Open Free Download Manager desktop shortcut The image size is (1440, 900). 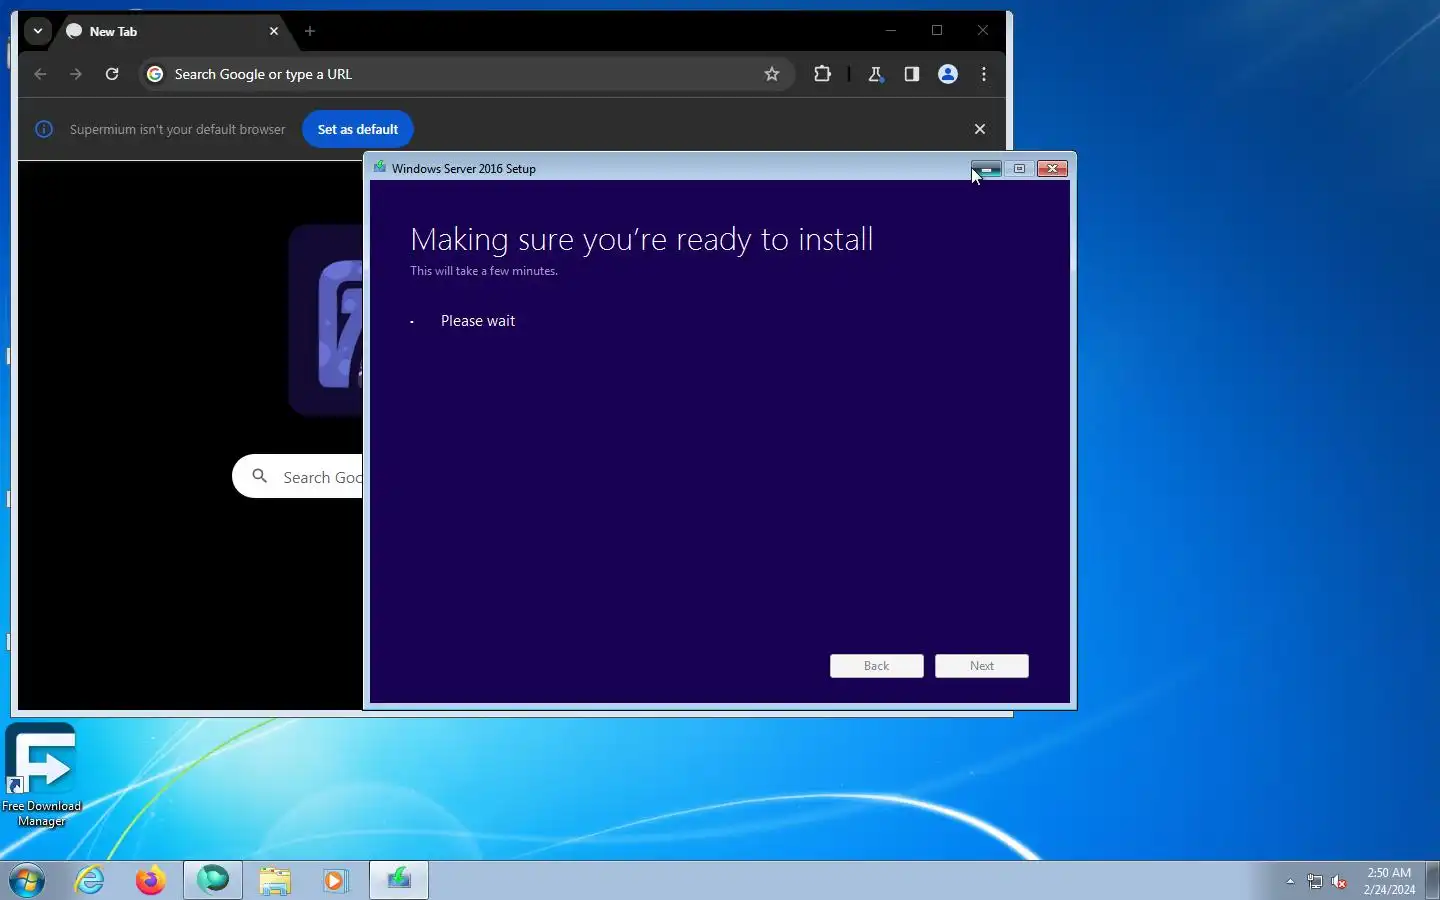(x=41, y=775)
